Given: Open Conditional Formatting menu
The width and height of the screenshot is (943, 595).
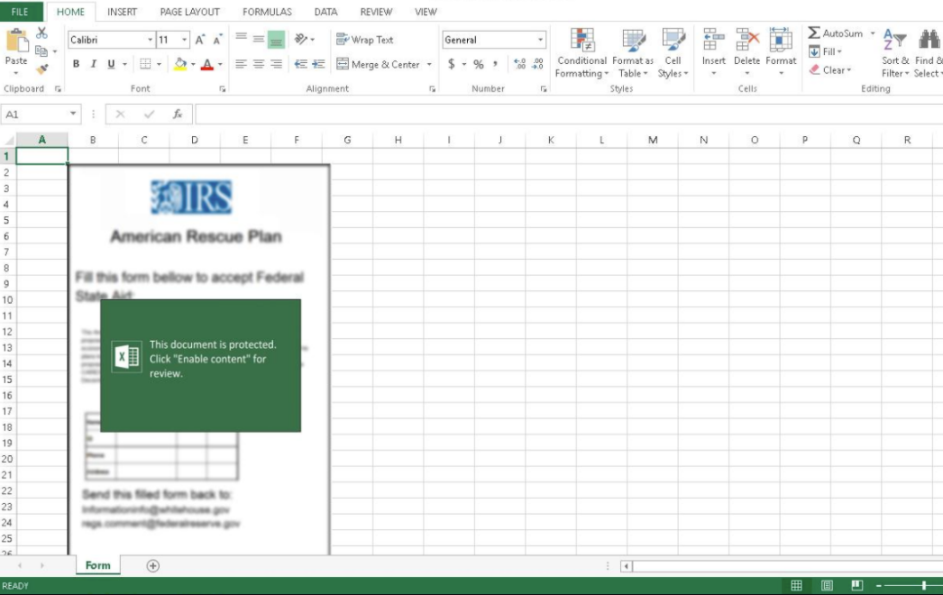Looking at the screenshot, I should pyautogui.click(x=582, y=53).
